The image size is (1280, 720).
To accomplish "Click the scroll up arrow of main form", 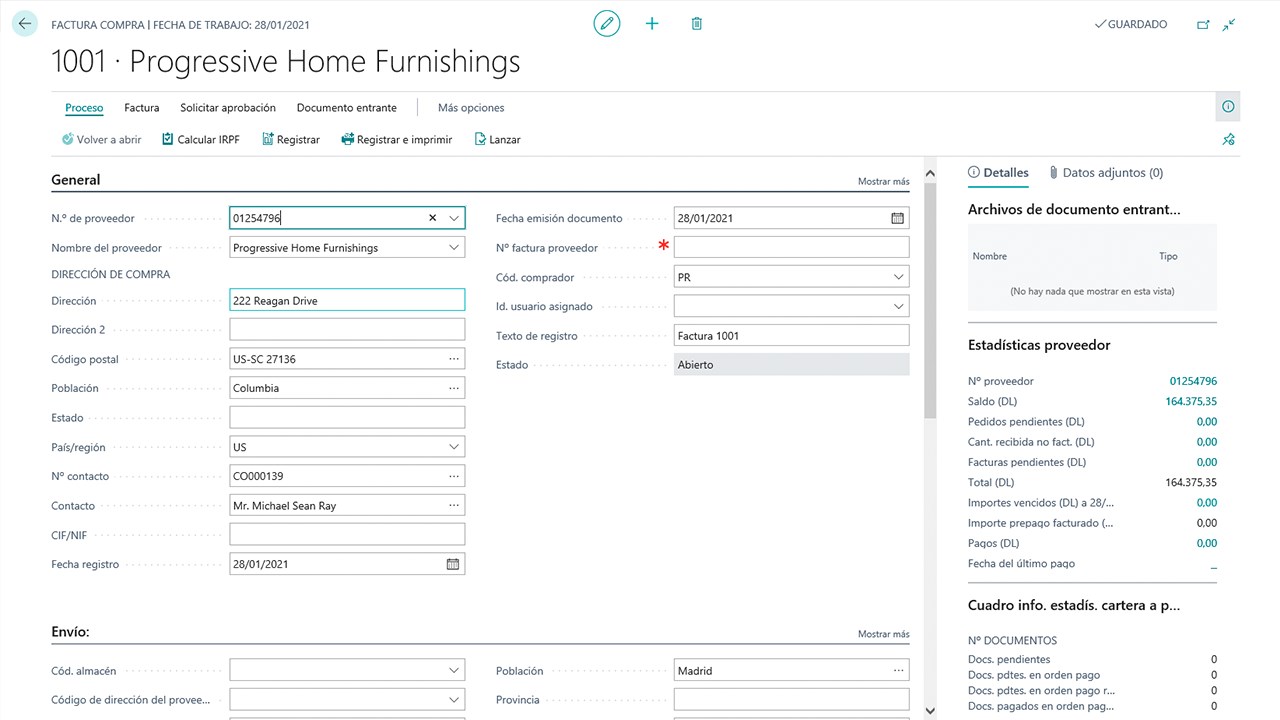I will [x=930, y=173].
